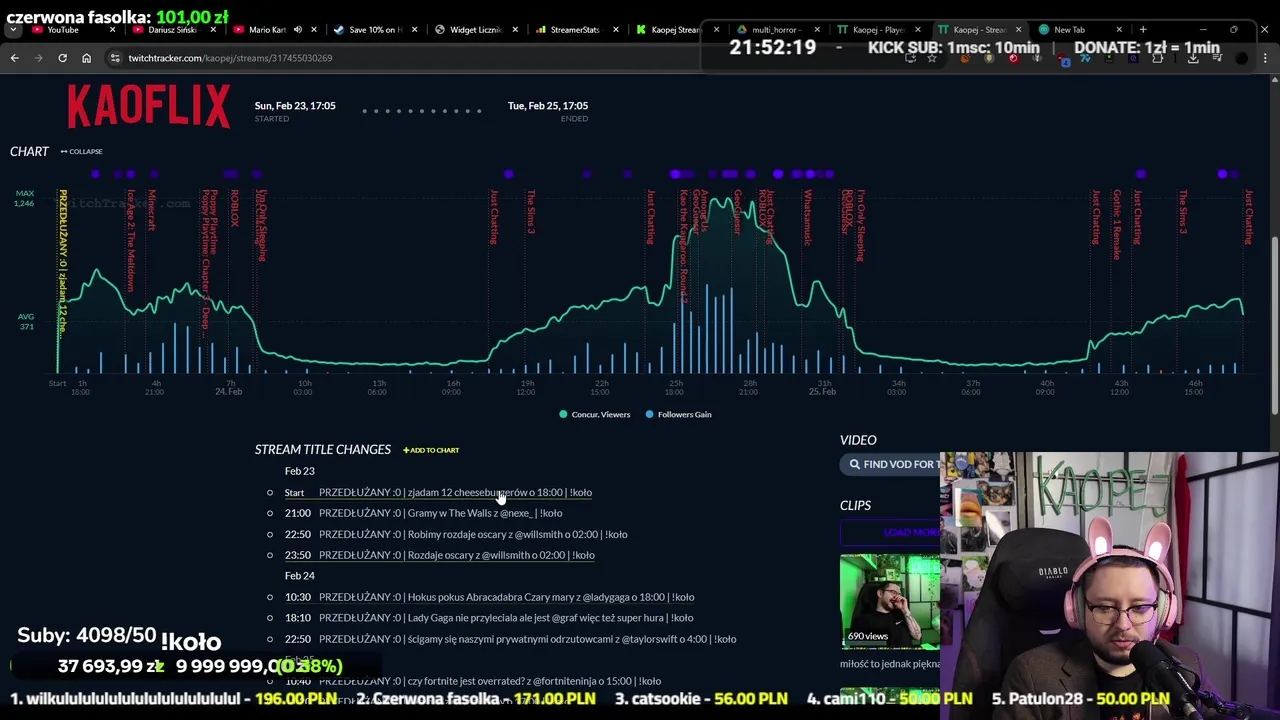Screen dimensions: 1280x720
Task: Click the 'Whatsamusic' game marker on chart
Action: coord(807,218)
